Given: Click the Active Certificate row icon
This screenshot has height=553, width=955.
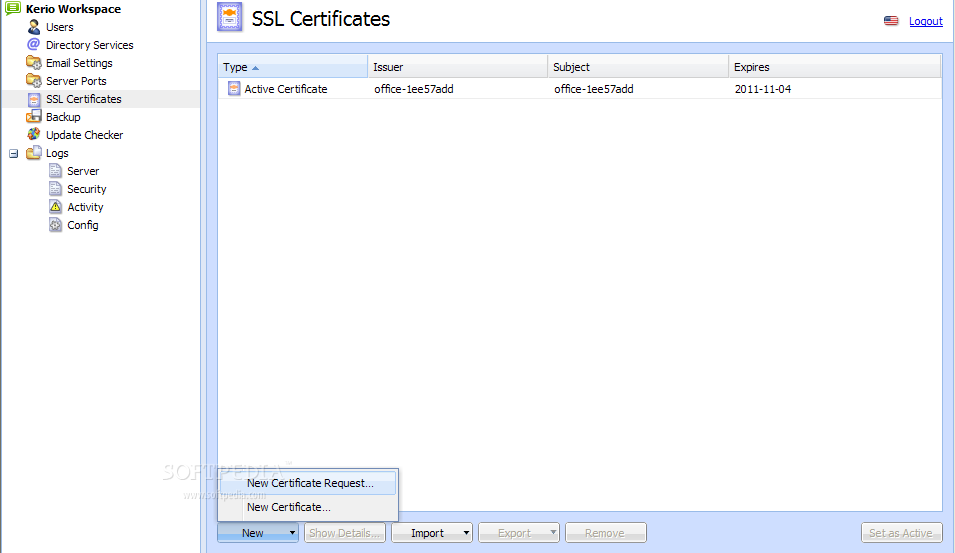Looking at the screenshot, I should [x=234, y=88].
